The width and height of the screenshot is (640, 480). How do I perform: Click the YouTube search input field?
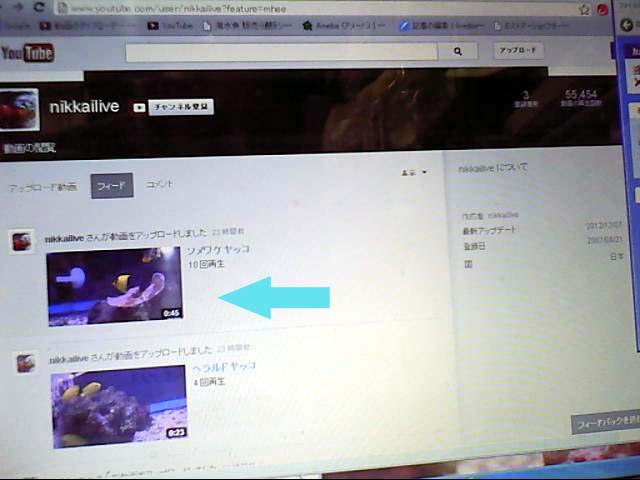[281, 52]
